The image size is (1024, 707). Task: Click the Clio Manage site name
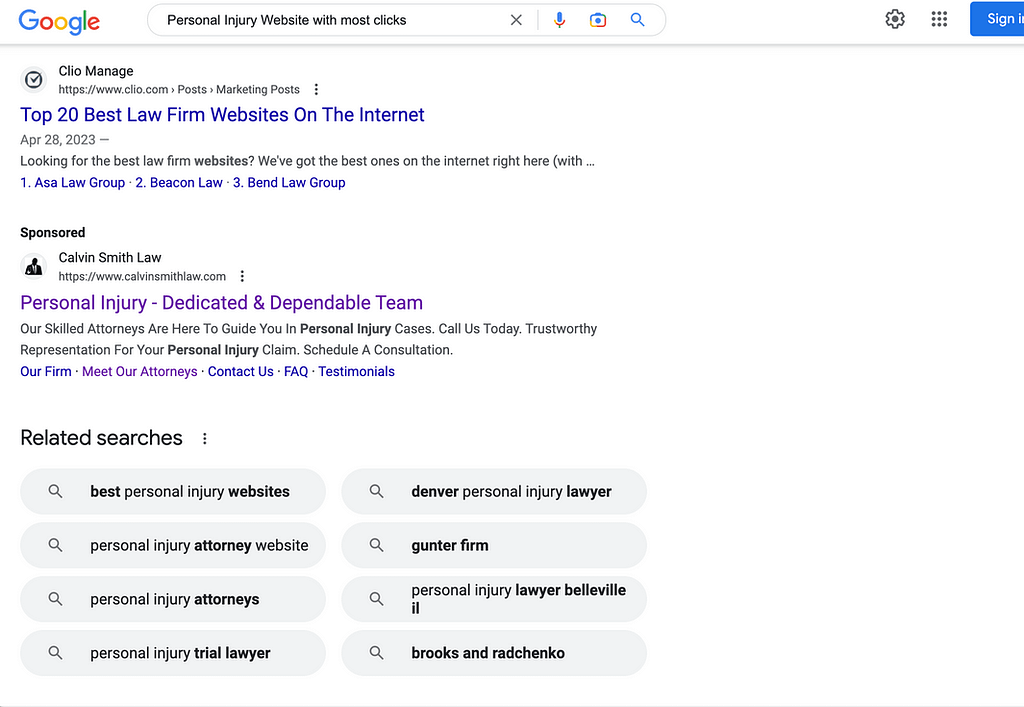click(96, 71)
